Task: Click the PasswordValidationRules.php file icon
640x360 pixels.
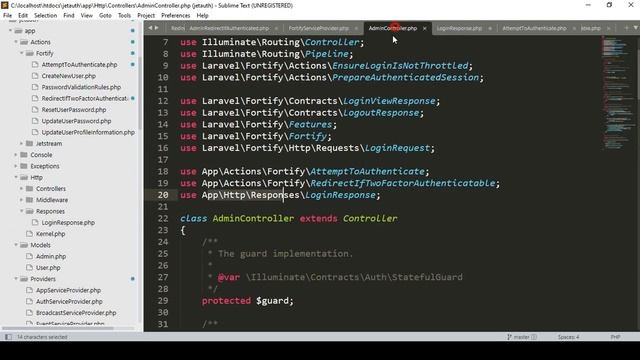Action: pos(35,87)
